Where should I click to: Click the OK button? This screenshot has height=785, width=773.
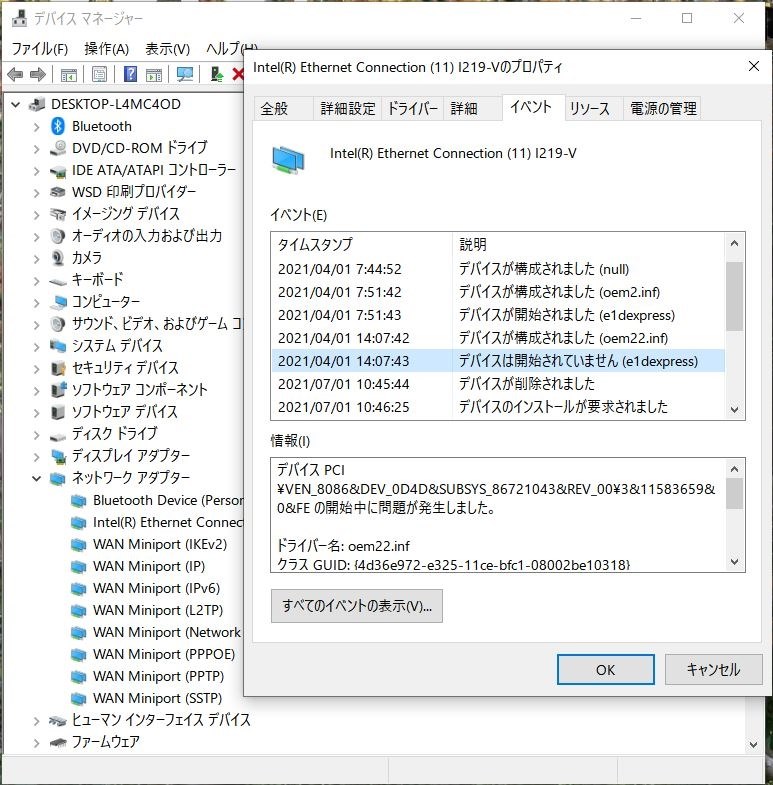(605, 670)
